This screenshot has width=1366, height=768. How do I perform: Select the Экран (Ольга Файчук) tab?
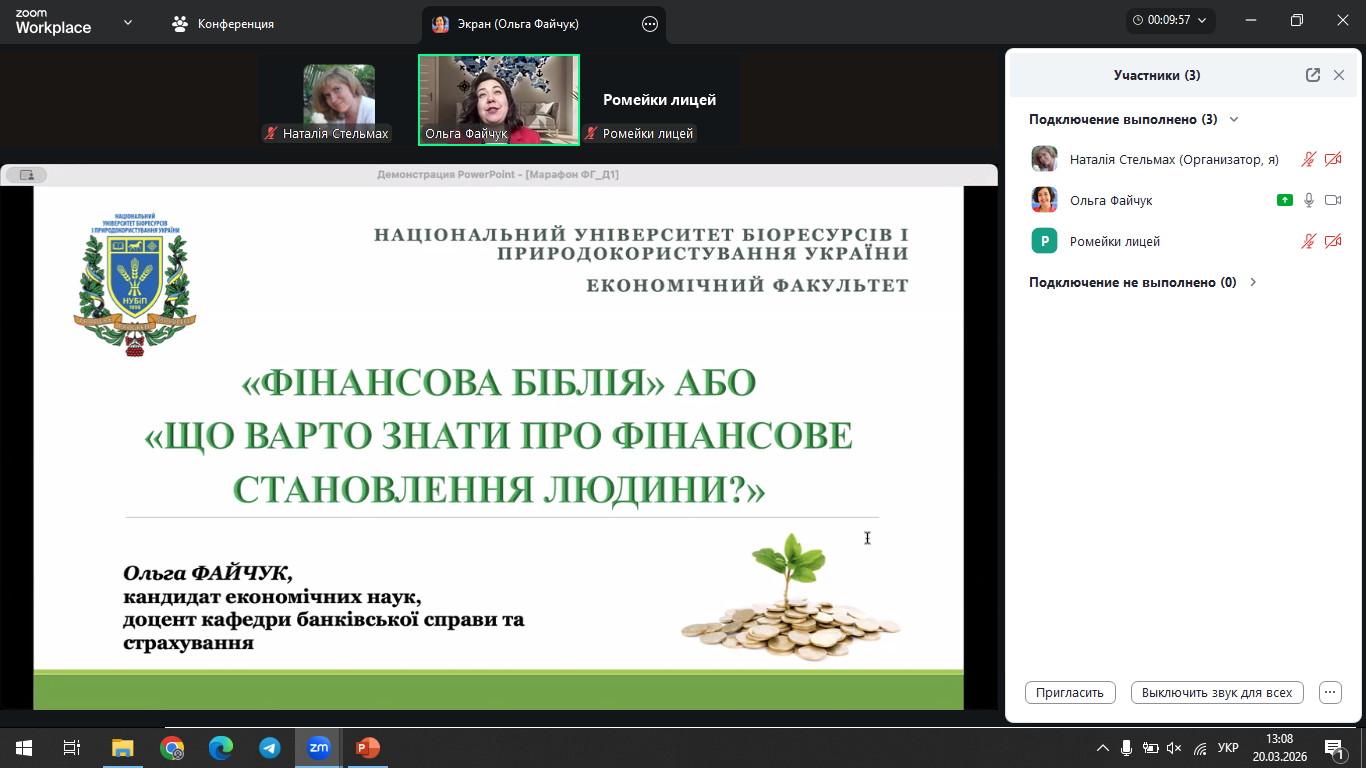coord(518,24)
